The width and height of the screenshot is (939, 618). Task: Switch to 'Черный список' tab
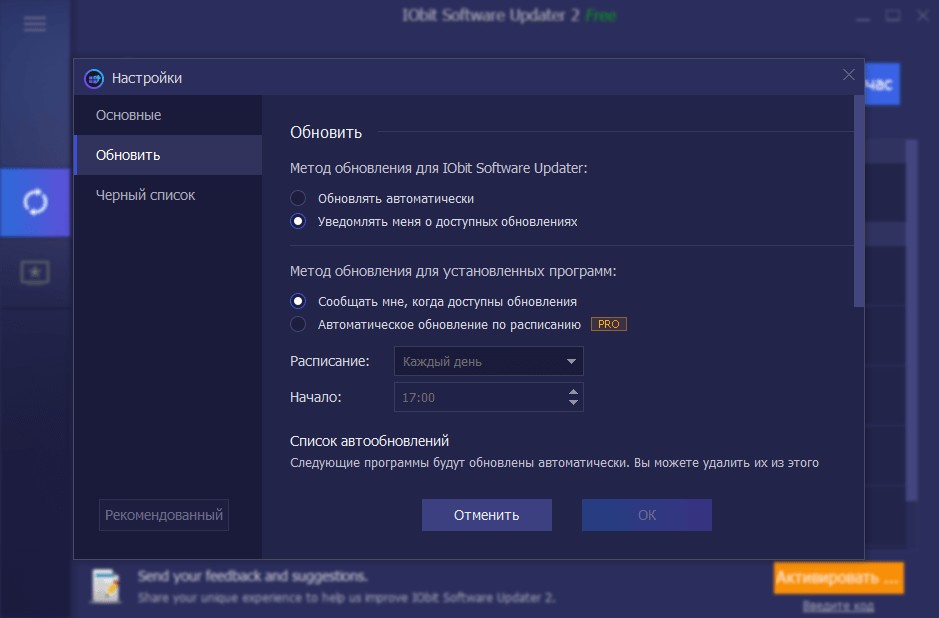coord(145,195)
